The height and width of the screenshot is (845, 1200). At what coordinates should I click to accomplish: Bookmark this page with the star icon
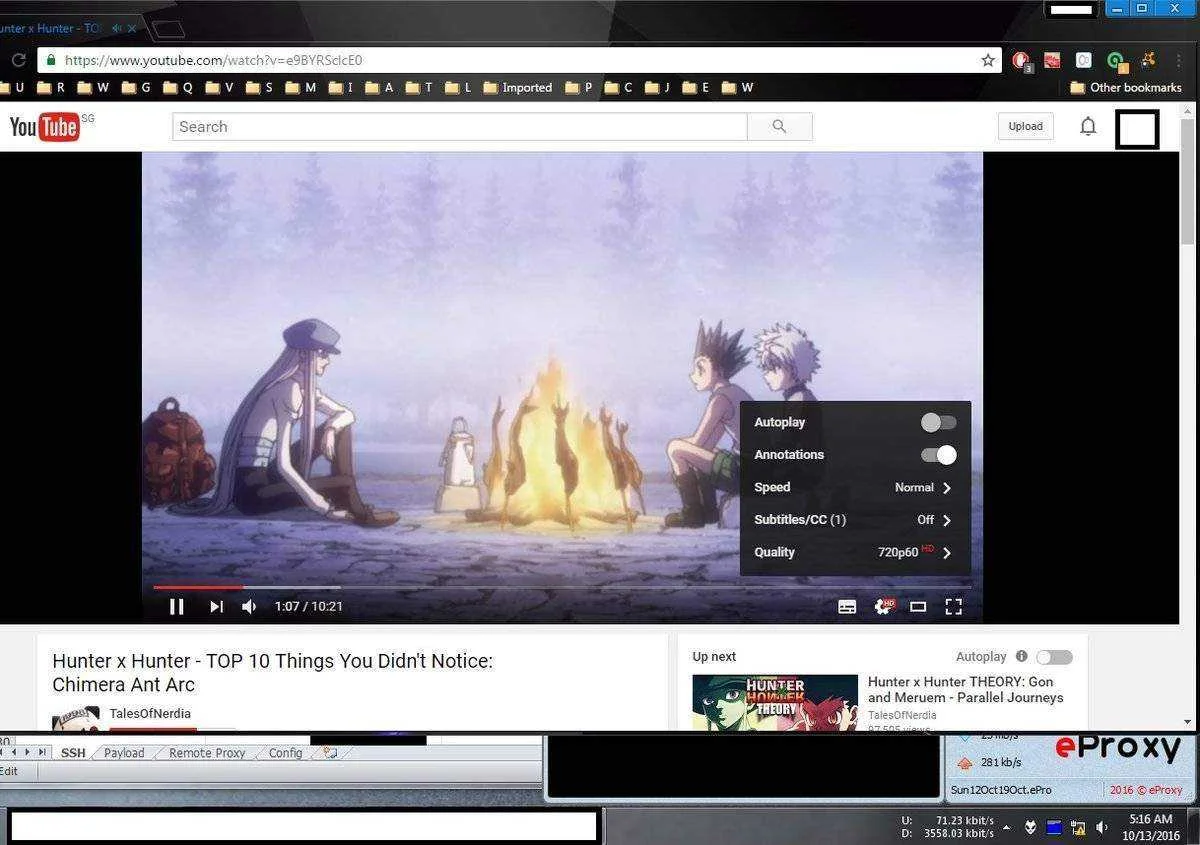tap(988, 60)
